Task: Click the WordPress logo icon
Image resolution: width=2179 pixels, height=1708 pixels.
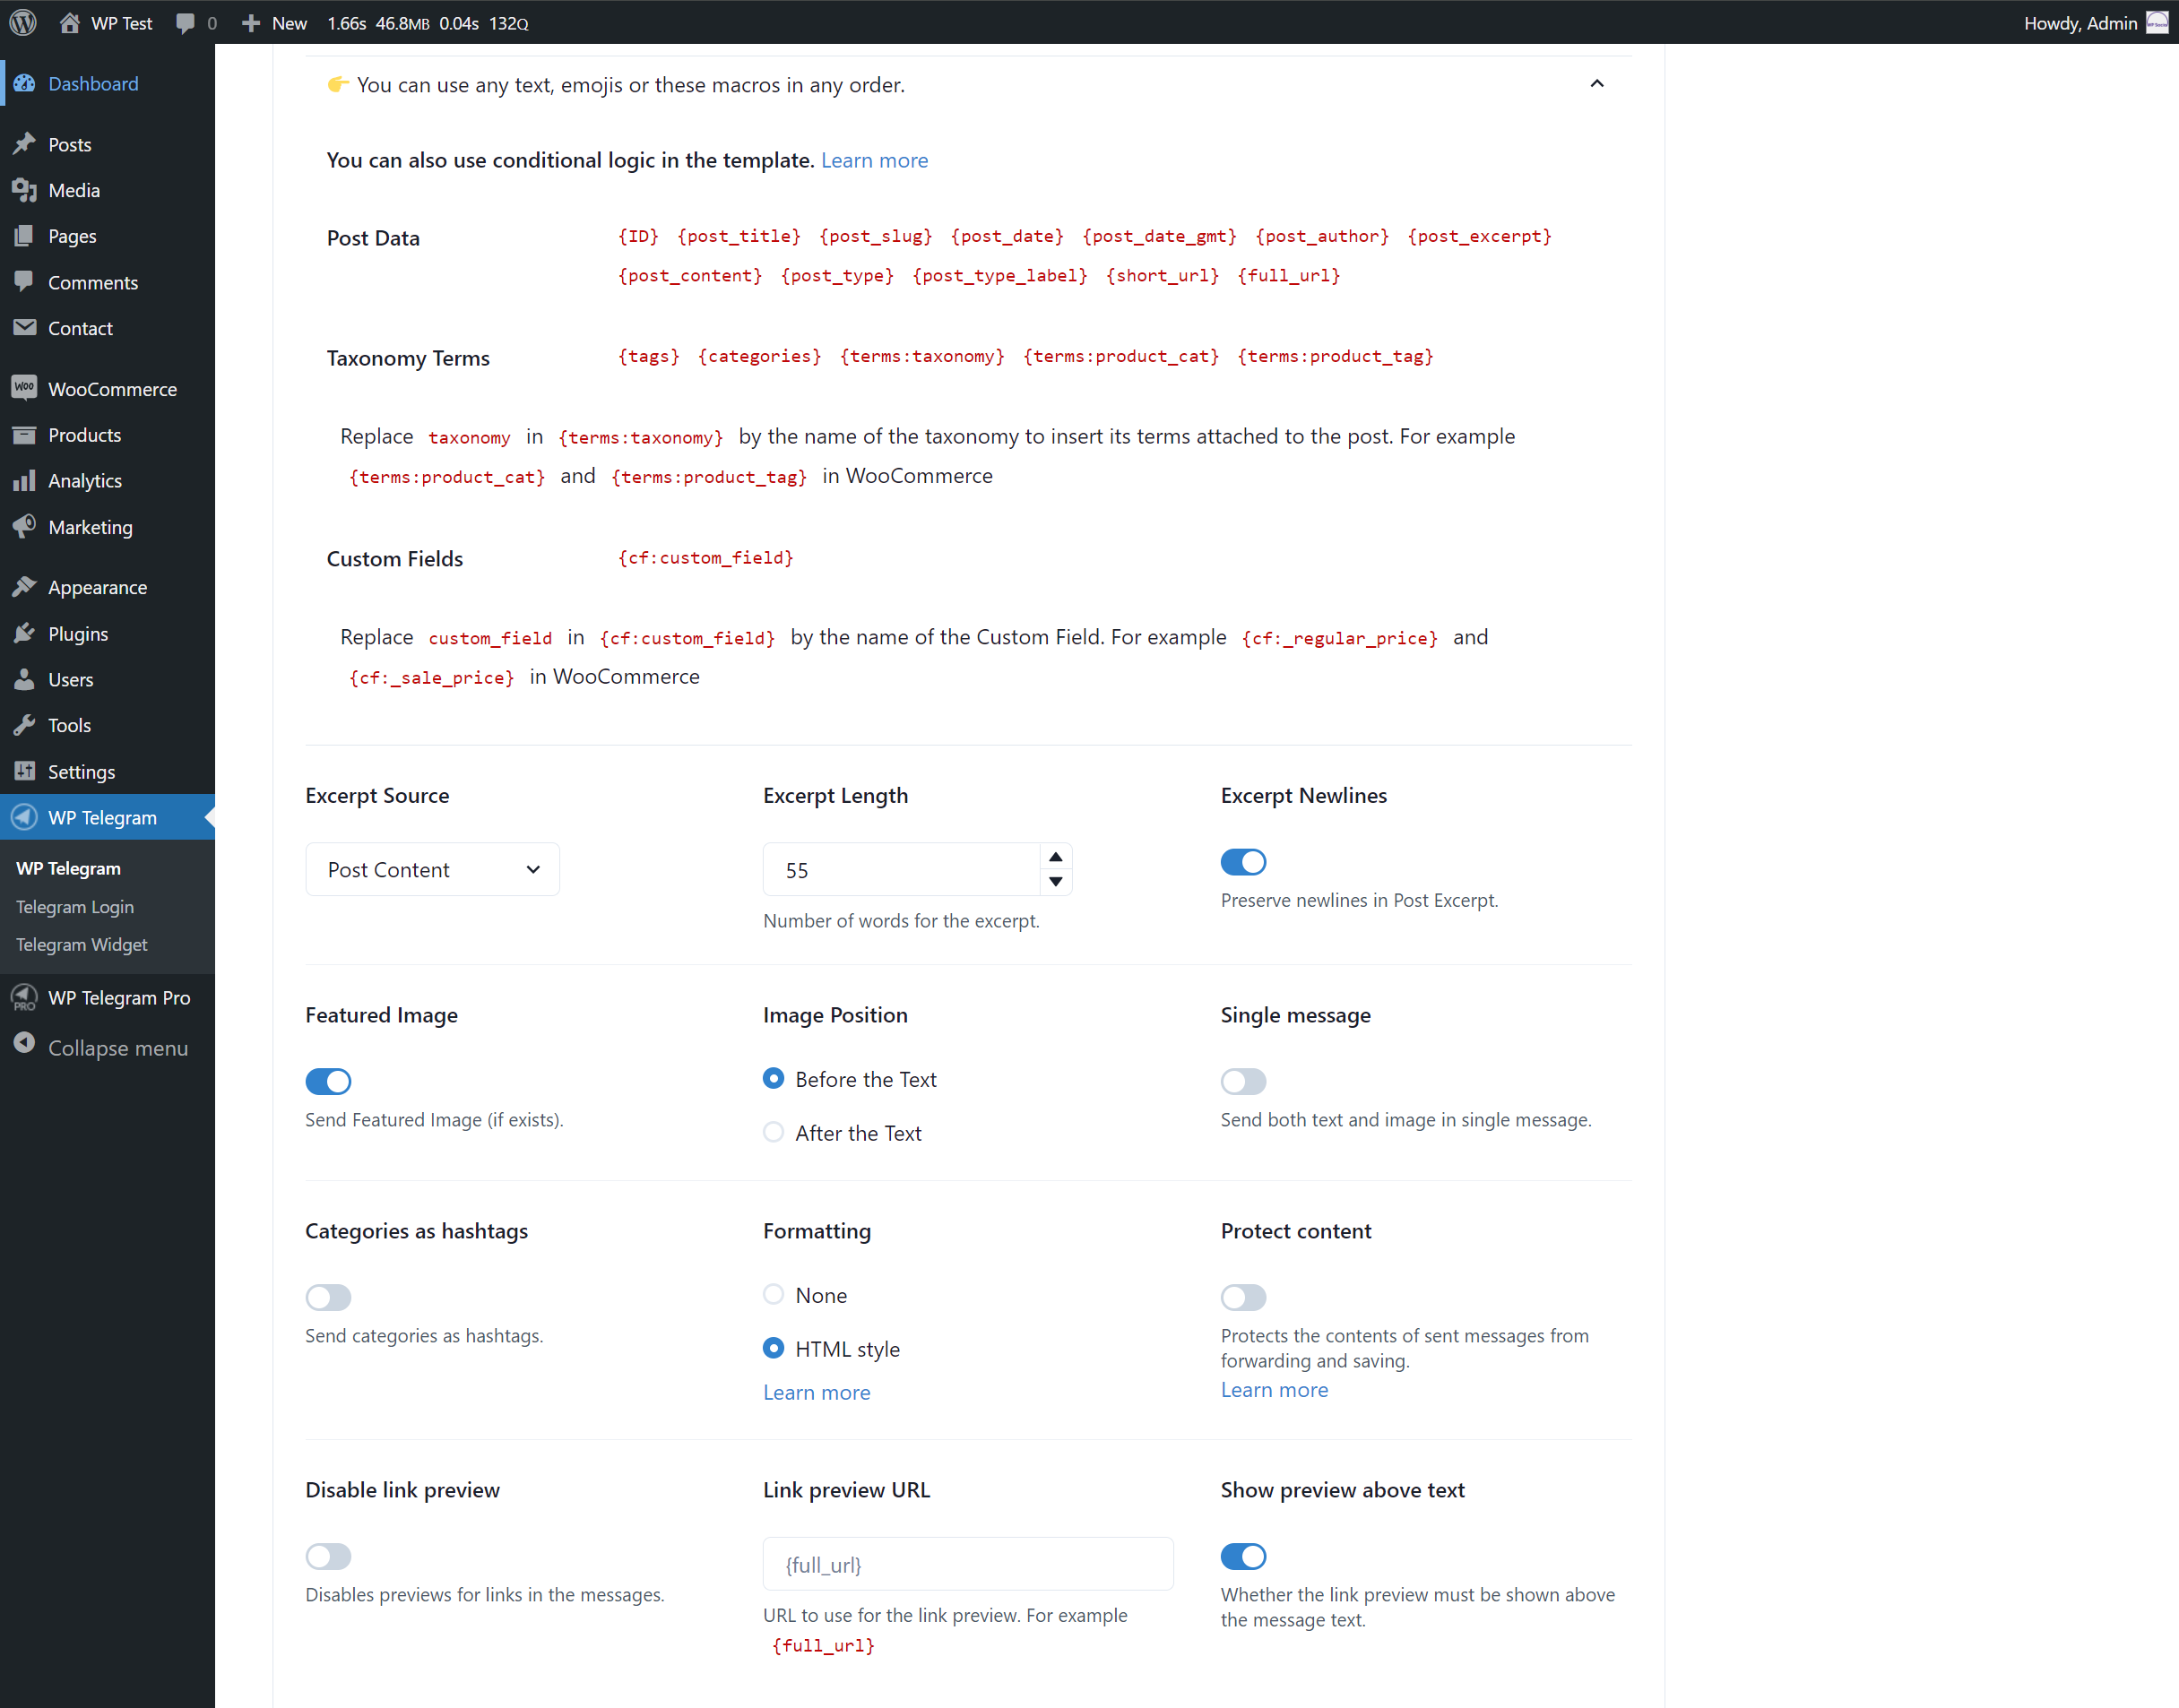Action: click(23, 22)
